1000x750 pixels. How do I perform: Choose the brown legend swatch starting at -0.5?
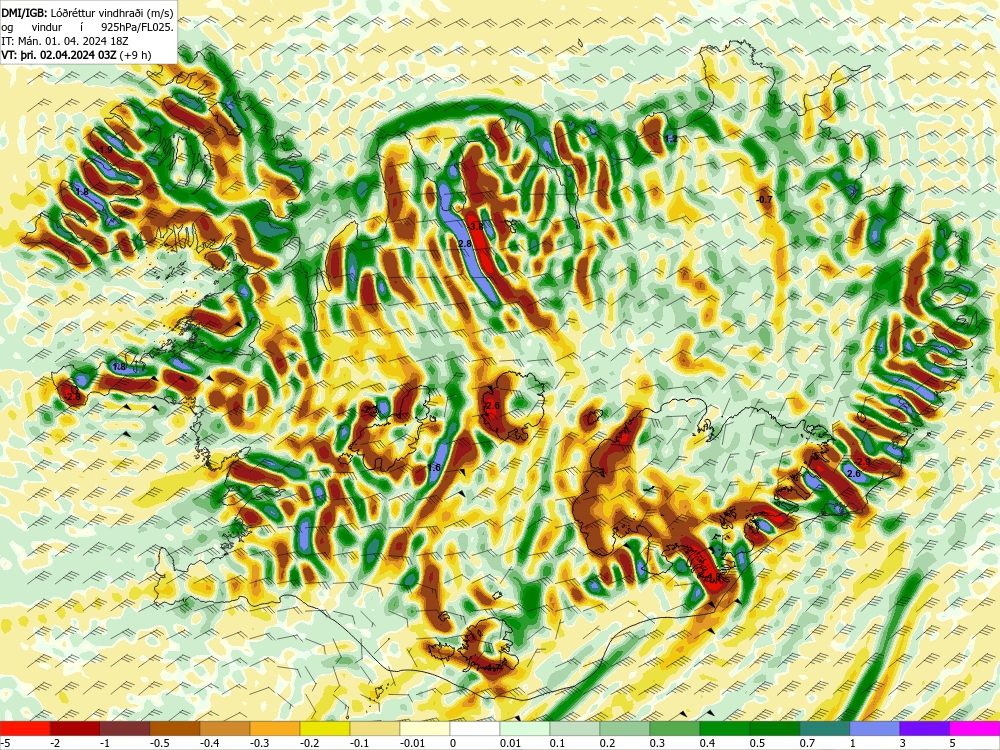[x=175, y=728]
